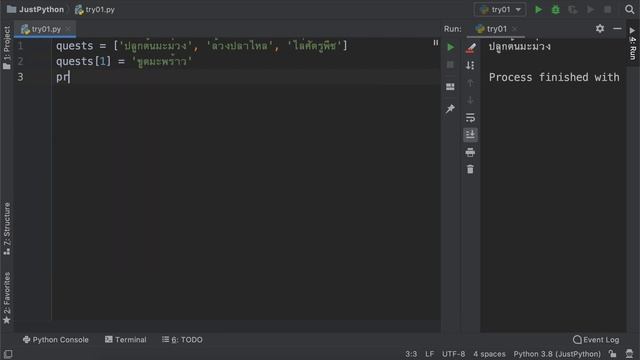Toggle the 4: Run side tab

[633, 43]
